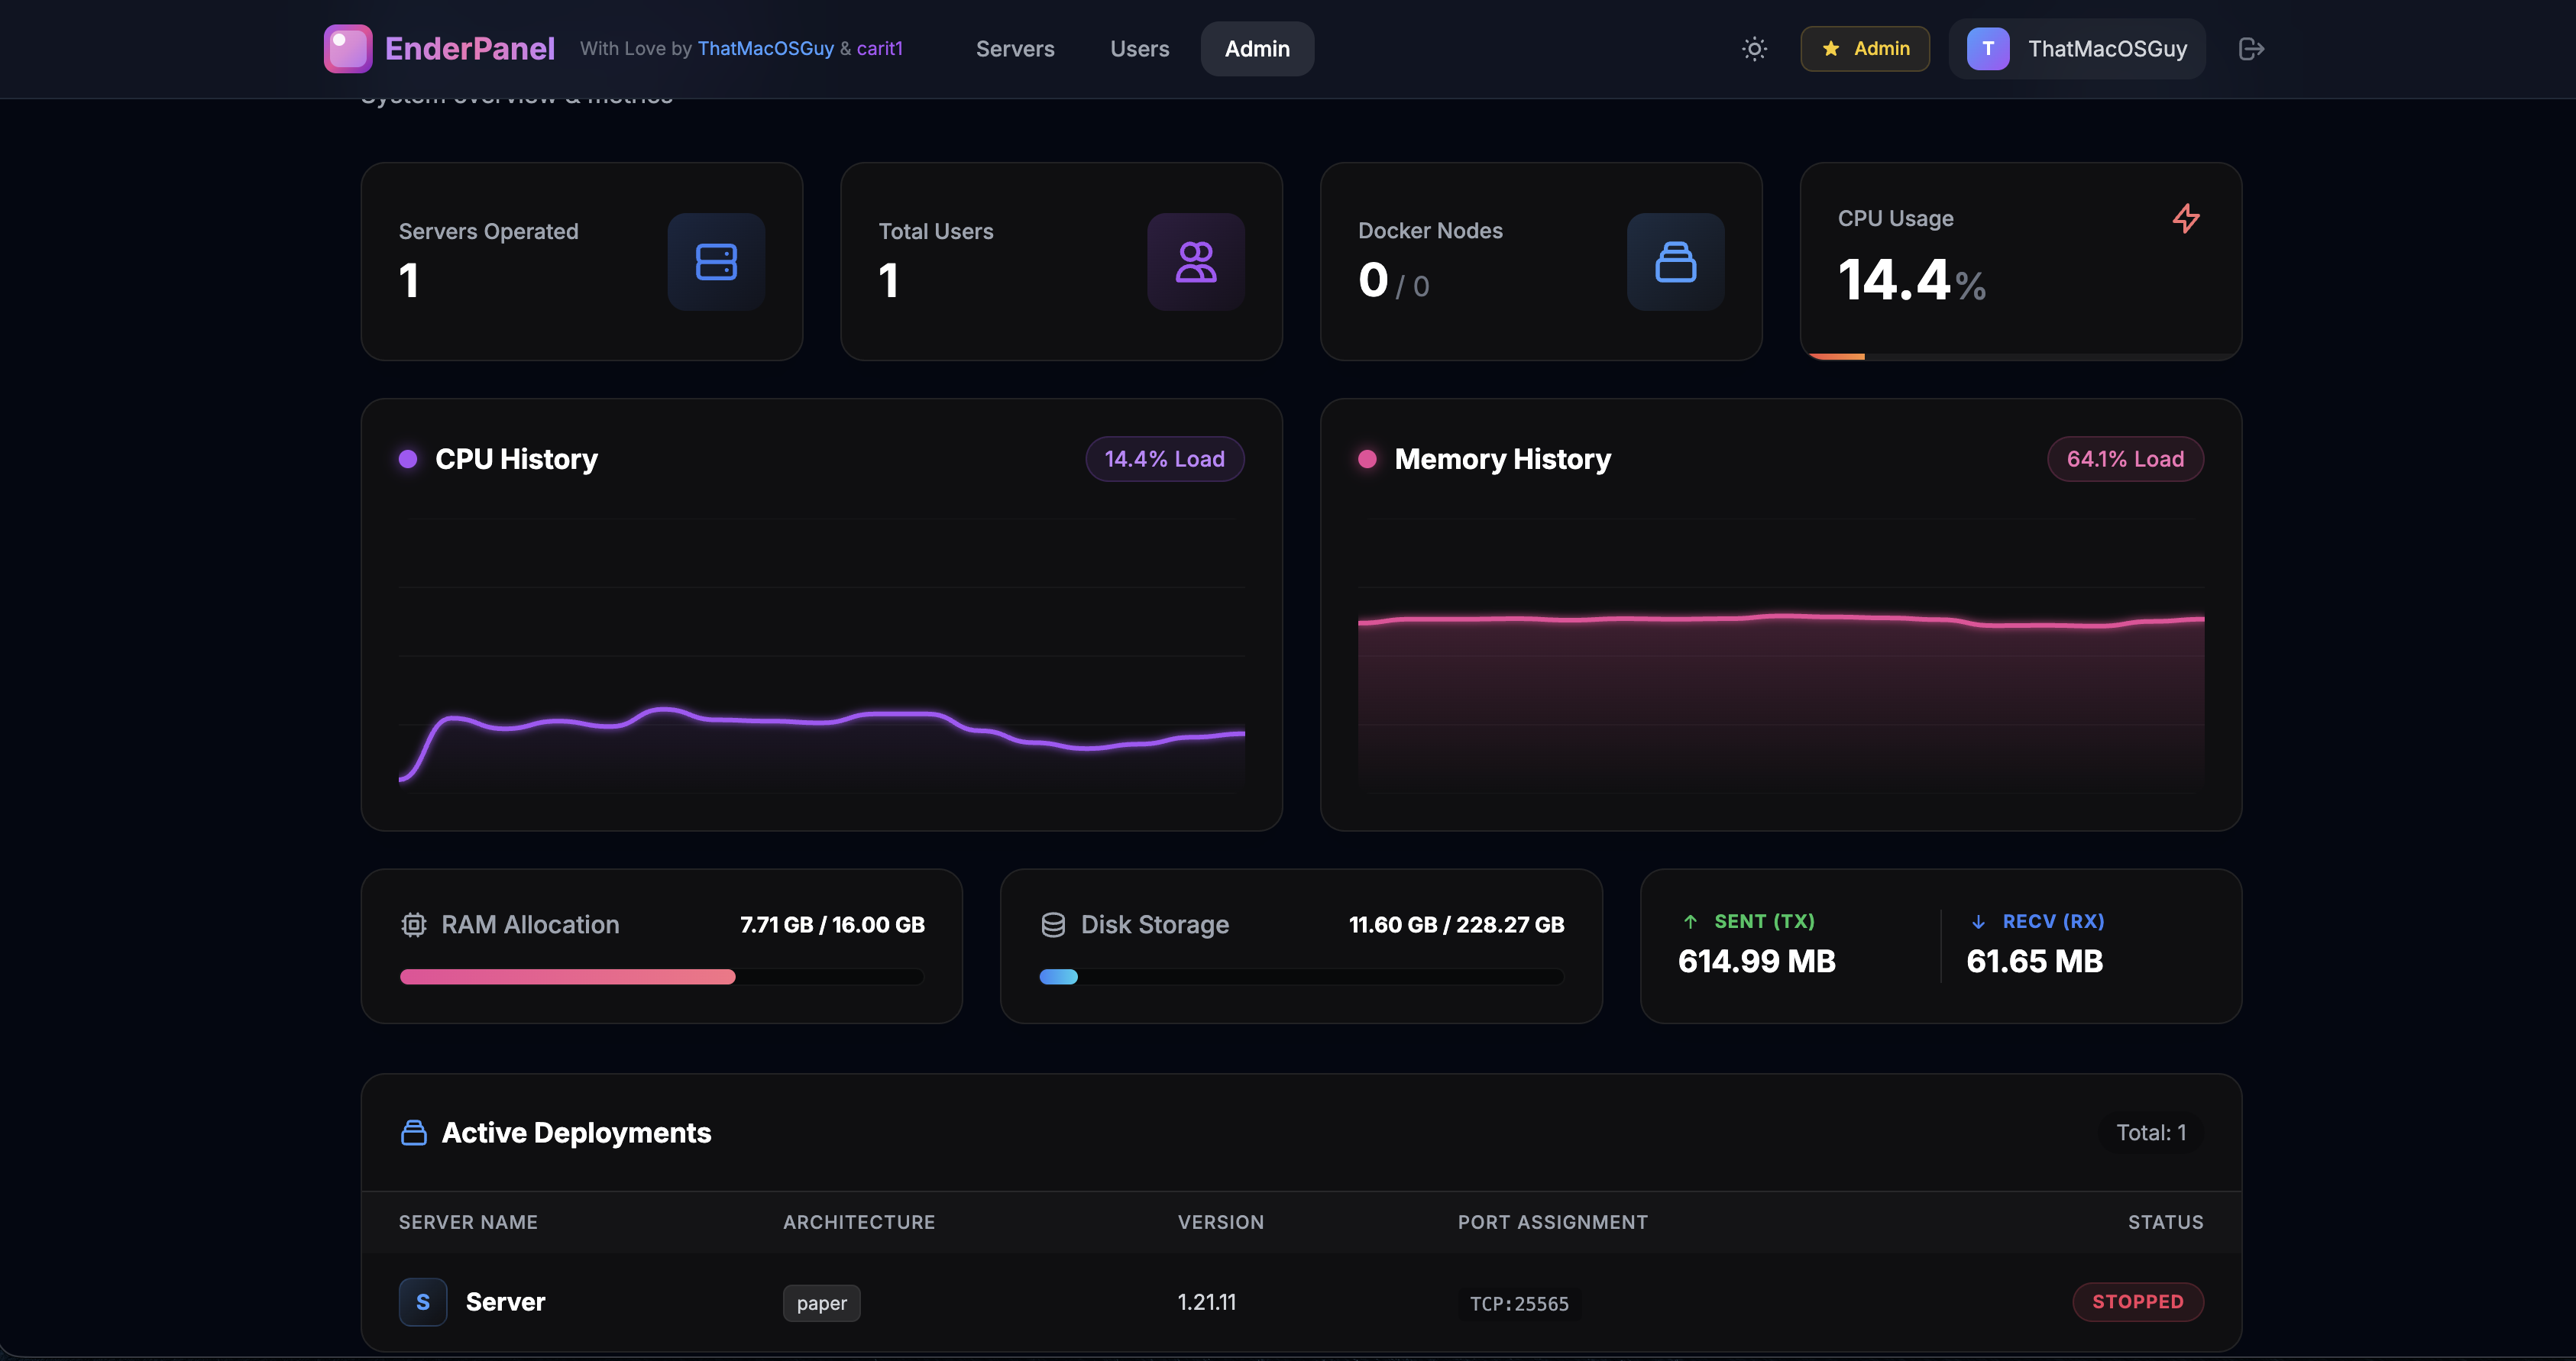Click the ThatMacOSGuy credit link
Image resolution: width=2576 pixels, height=1361 pixels.
[766, 47]
